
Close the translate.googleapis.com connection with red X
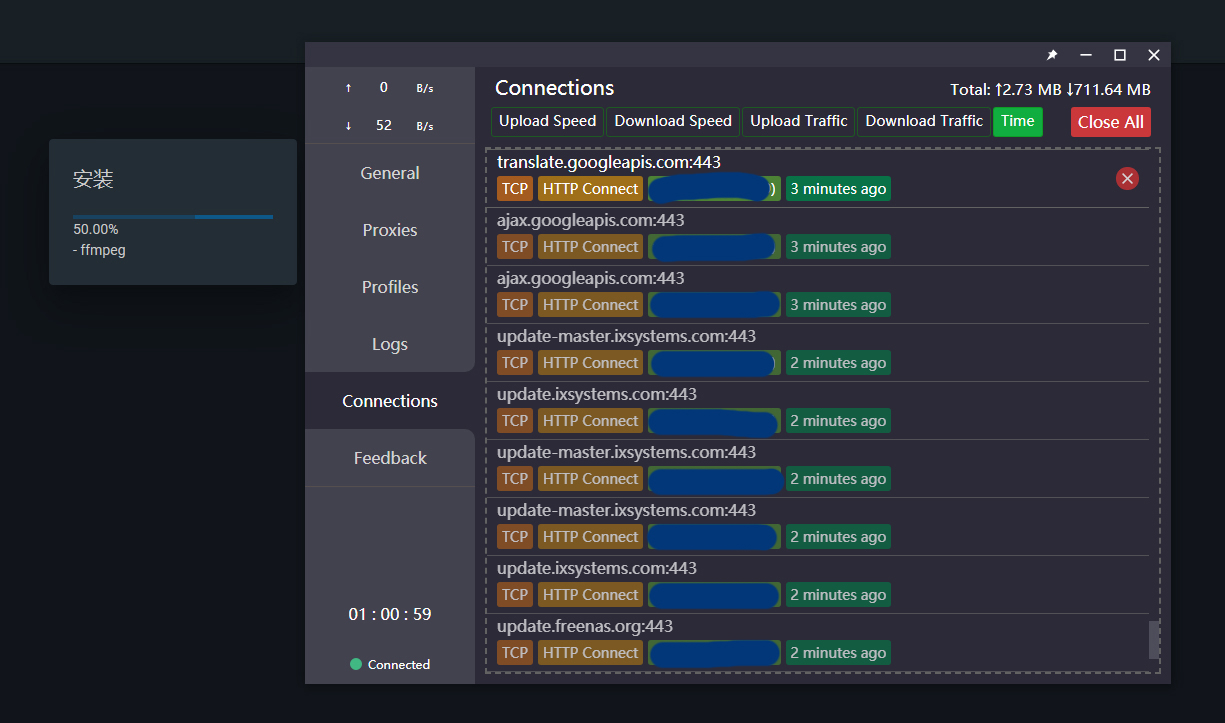[1127, 178]
